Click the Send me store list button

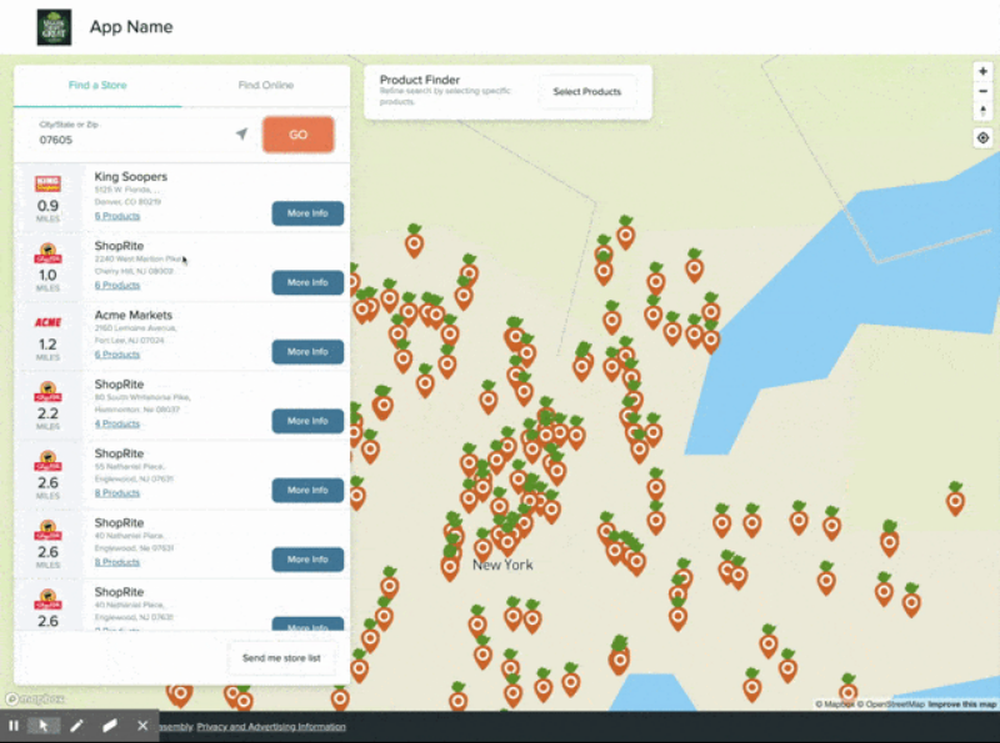(281, 658)
